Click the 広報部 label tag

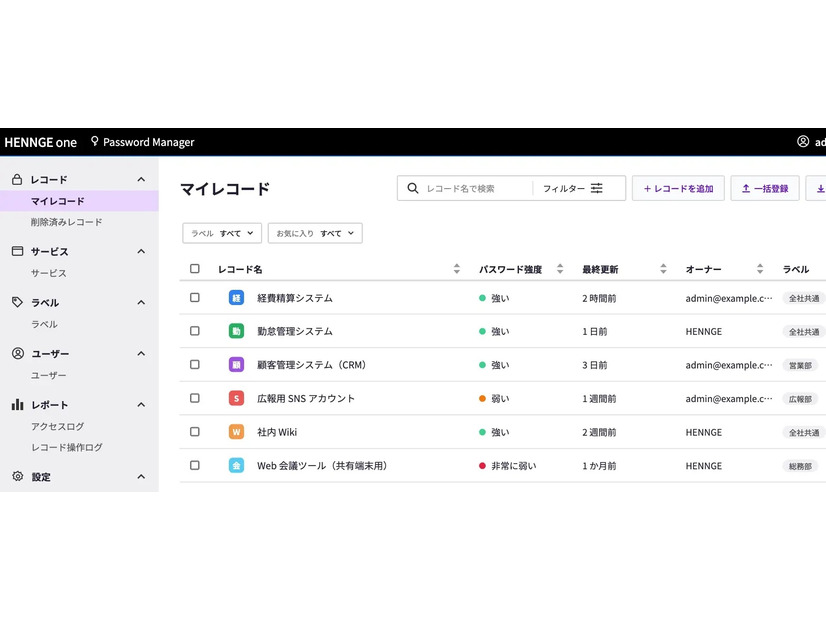pyautogui.click(x=800, y=399)
